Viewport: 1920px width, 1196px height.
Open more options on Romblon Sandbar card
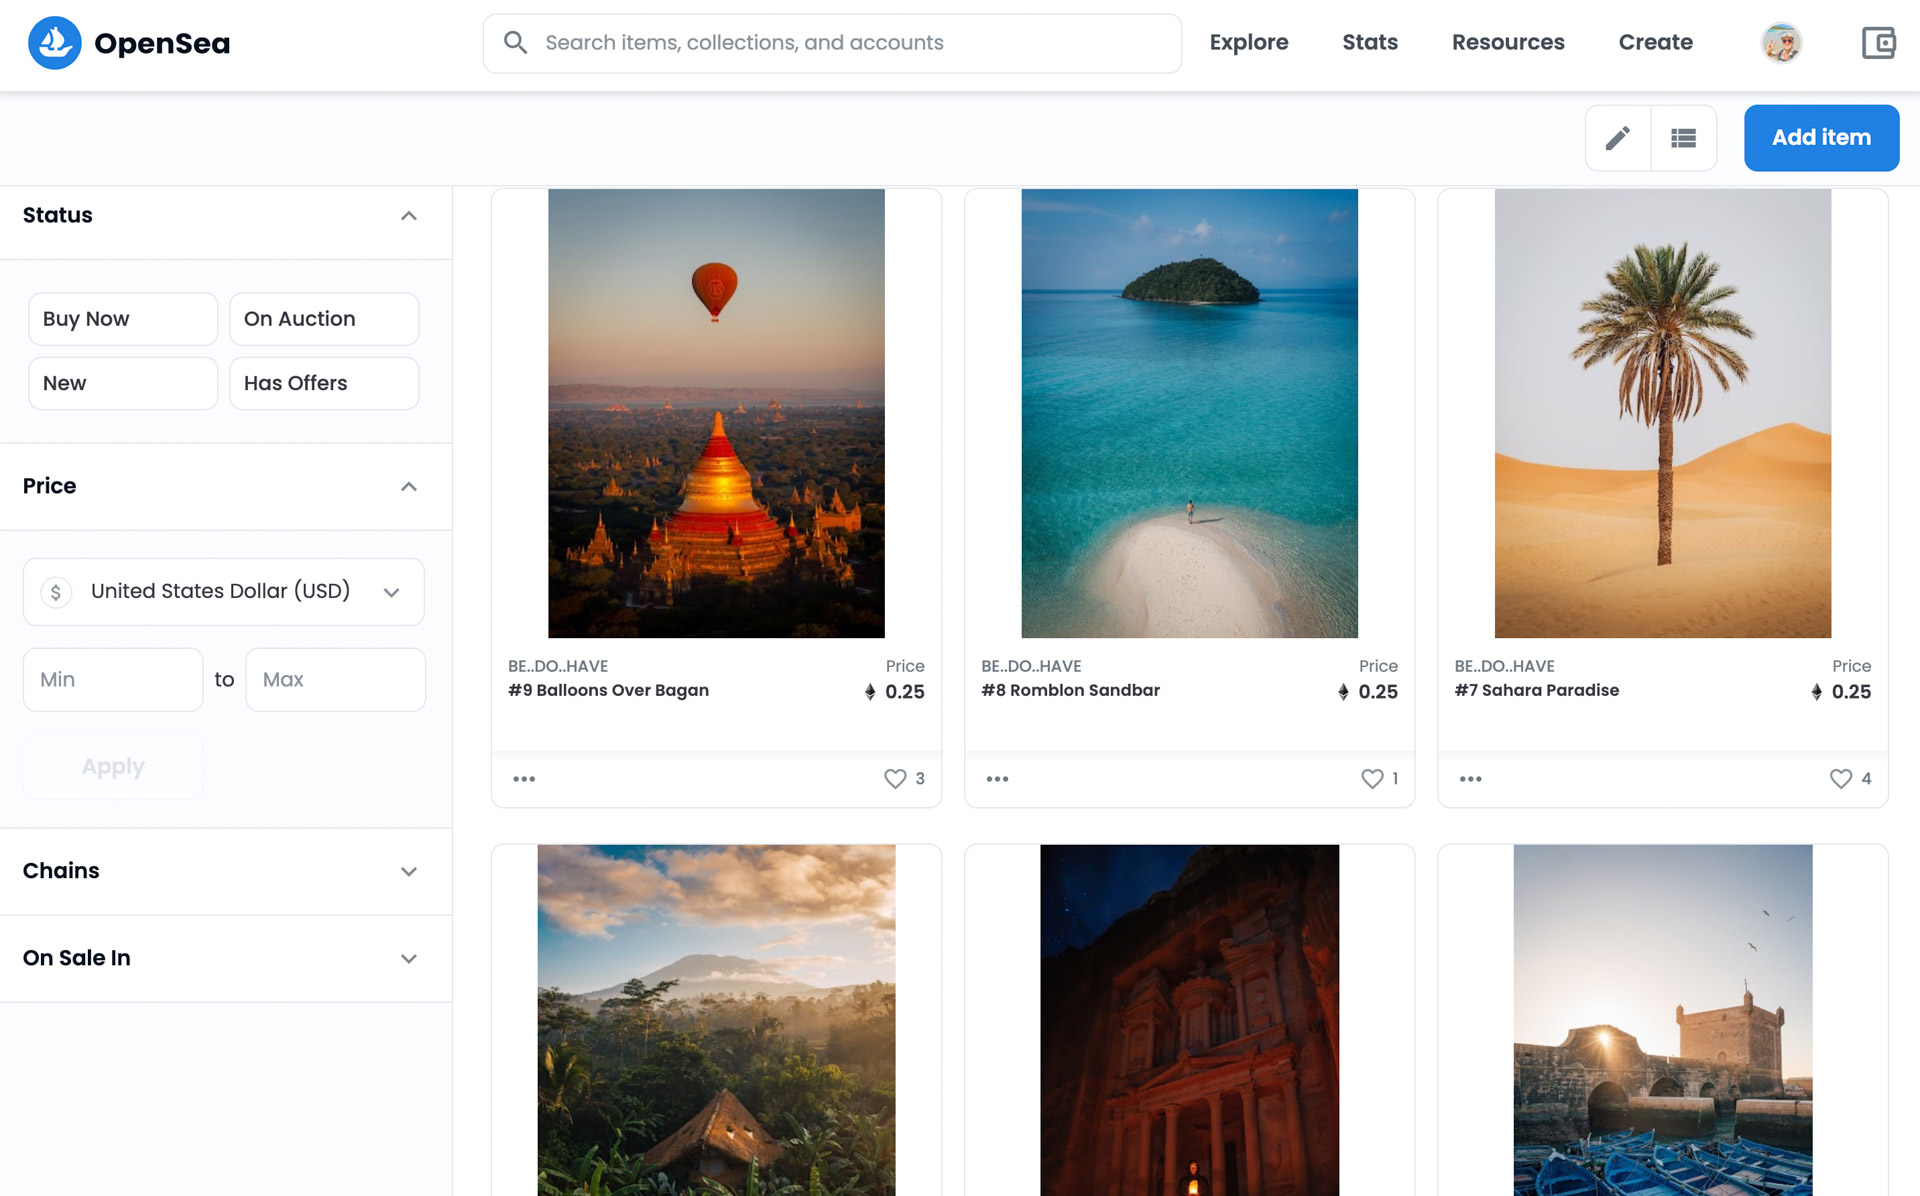[997, 778]
